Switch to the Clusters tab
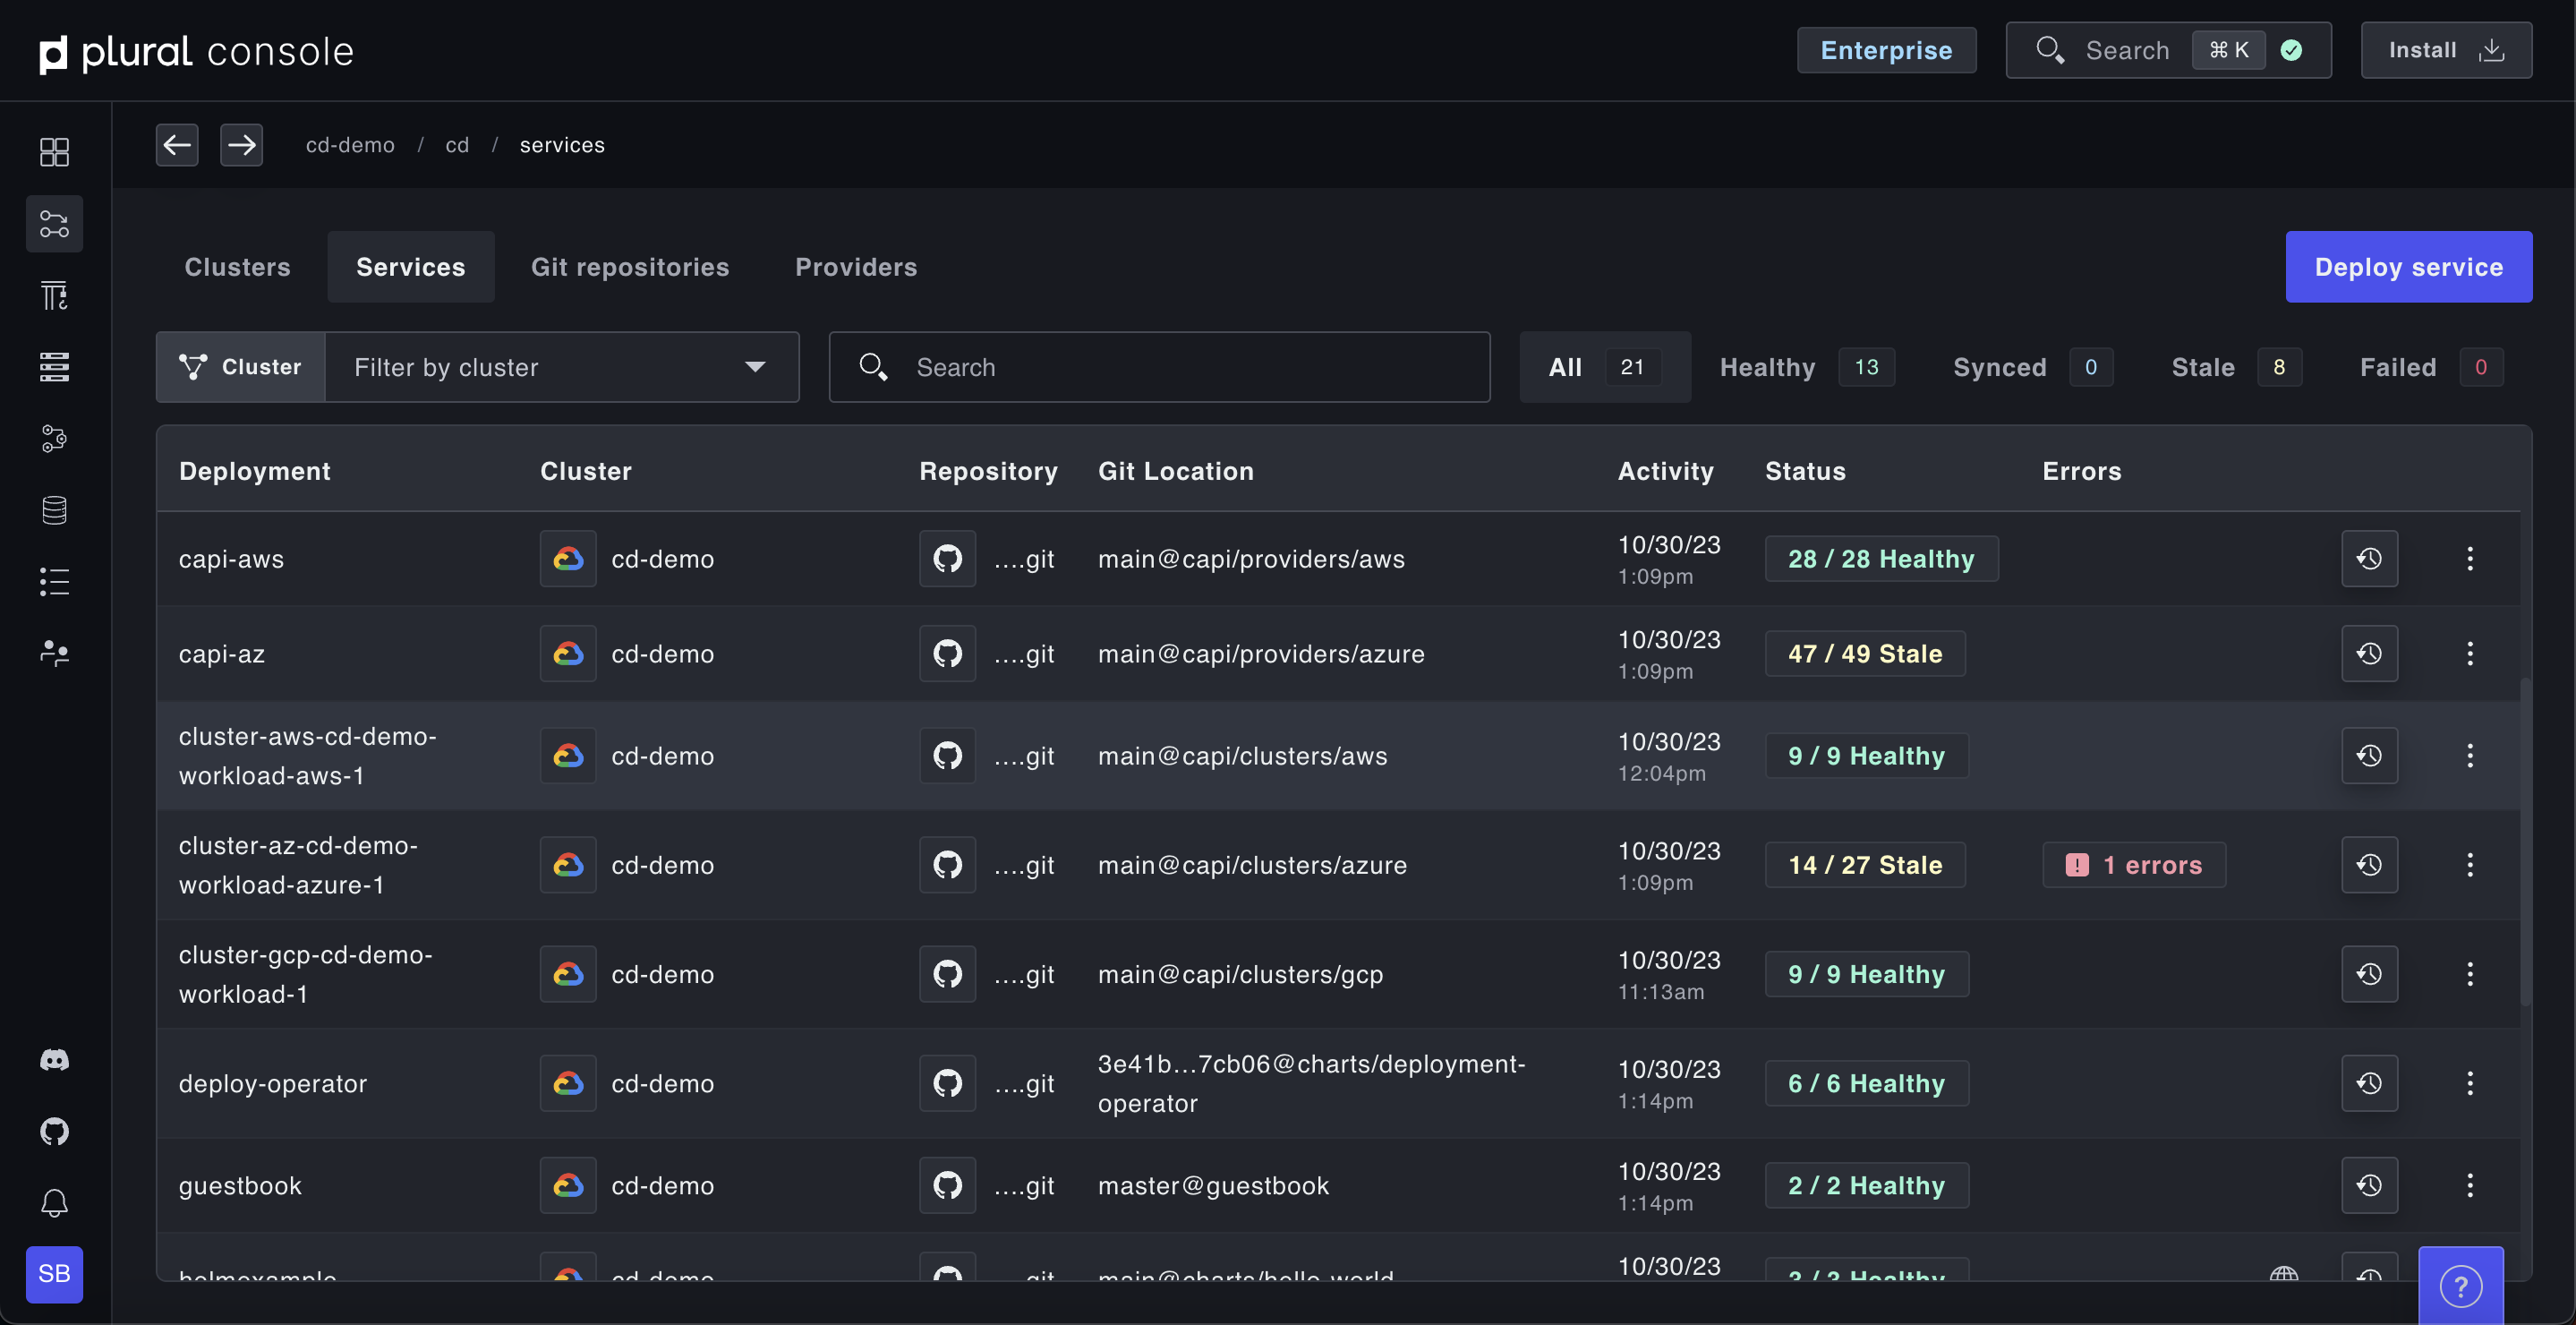 pyautogui.click(x=238, y=267)
